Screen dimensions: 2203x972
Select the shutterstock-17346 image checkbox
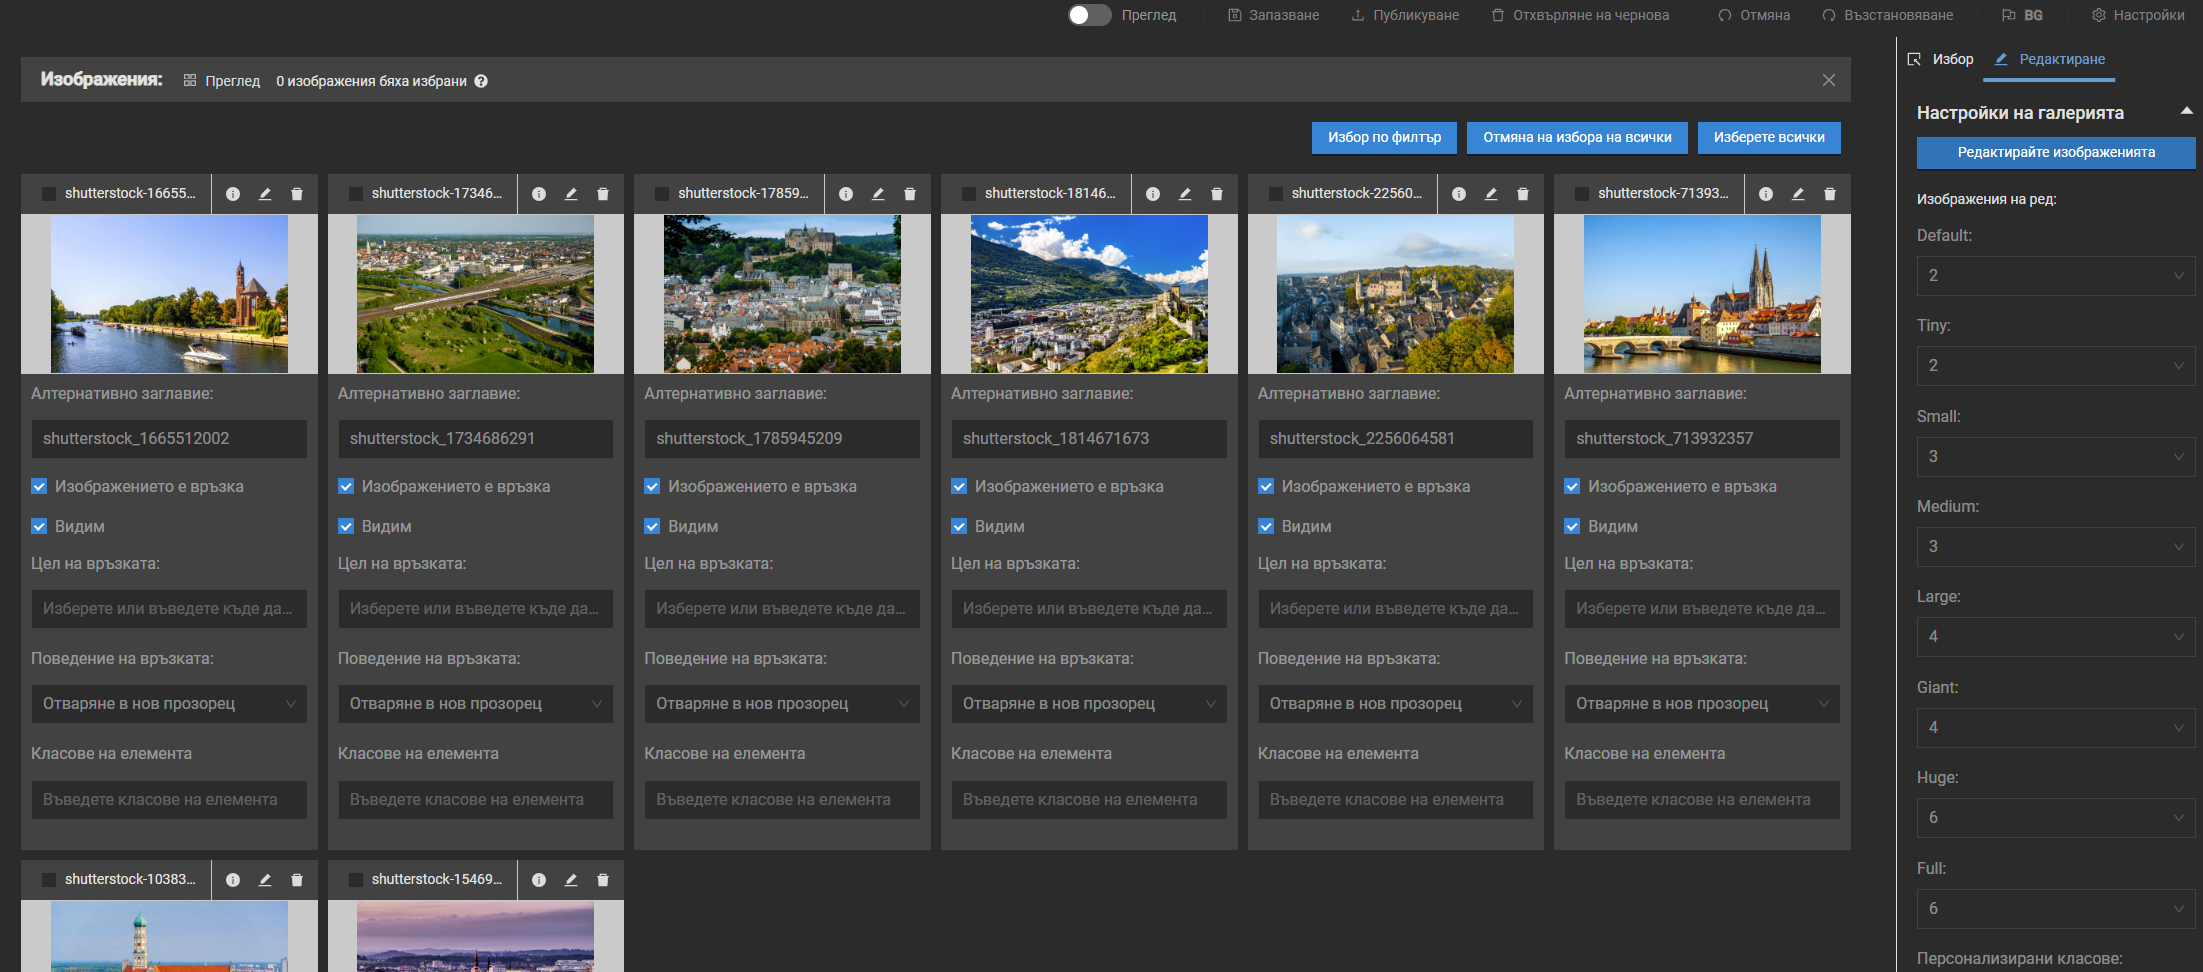click(355, 194)
